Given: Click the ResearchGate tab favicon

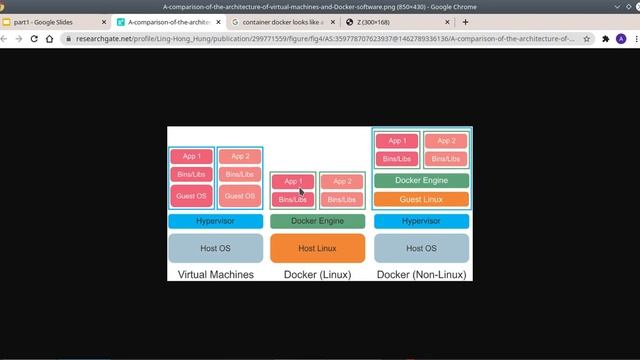Looking at the screenshot, I should pos(120,22).
